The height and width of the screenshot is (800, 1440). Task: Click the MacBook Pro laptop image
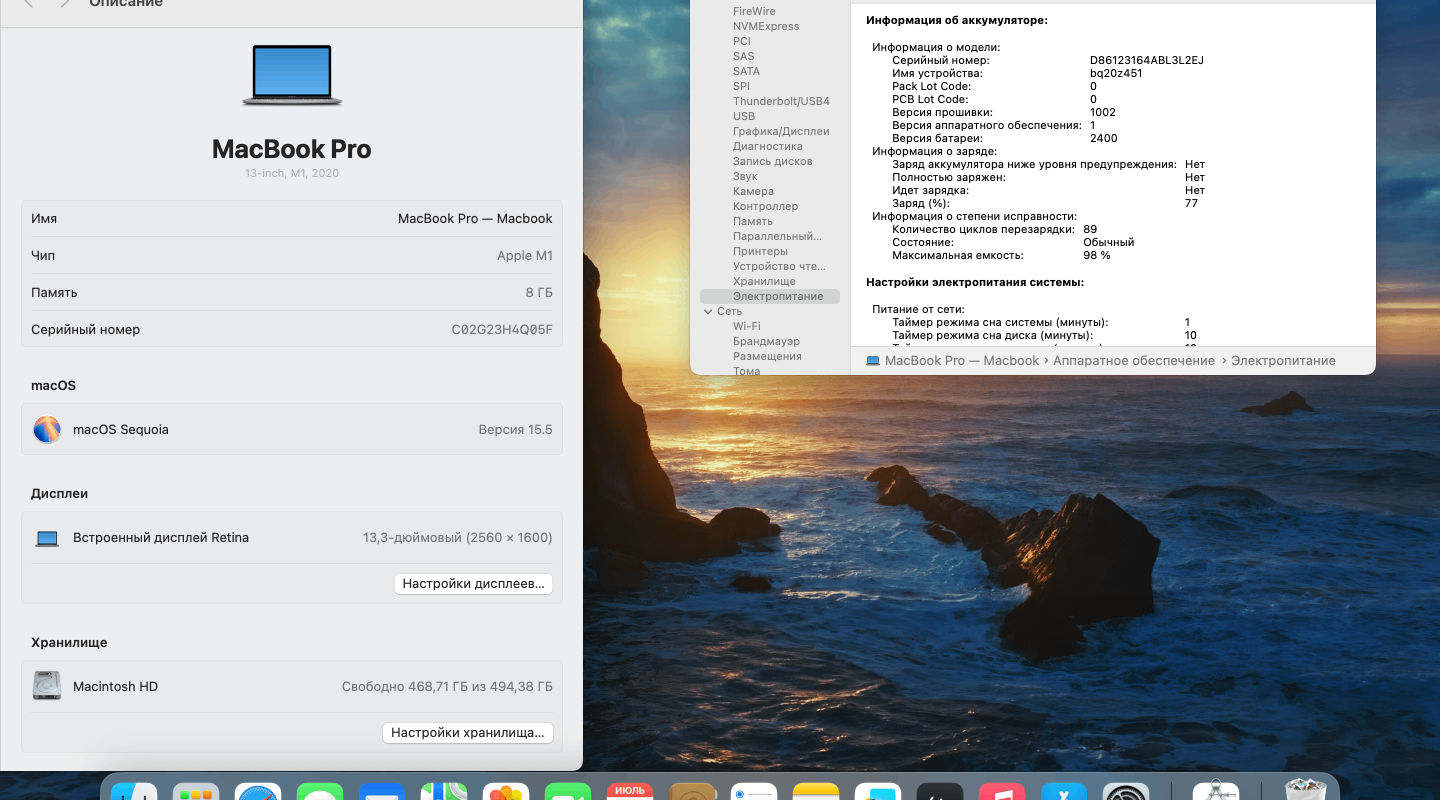pyautogui.click(x=292, y=76)
